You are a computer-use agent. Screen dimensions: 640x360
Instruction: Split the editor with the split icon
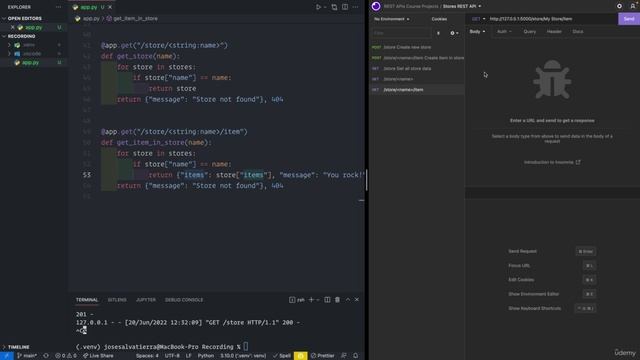(x=345, y=7)
